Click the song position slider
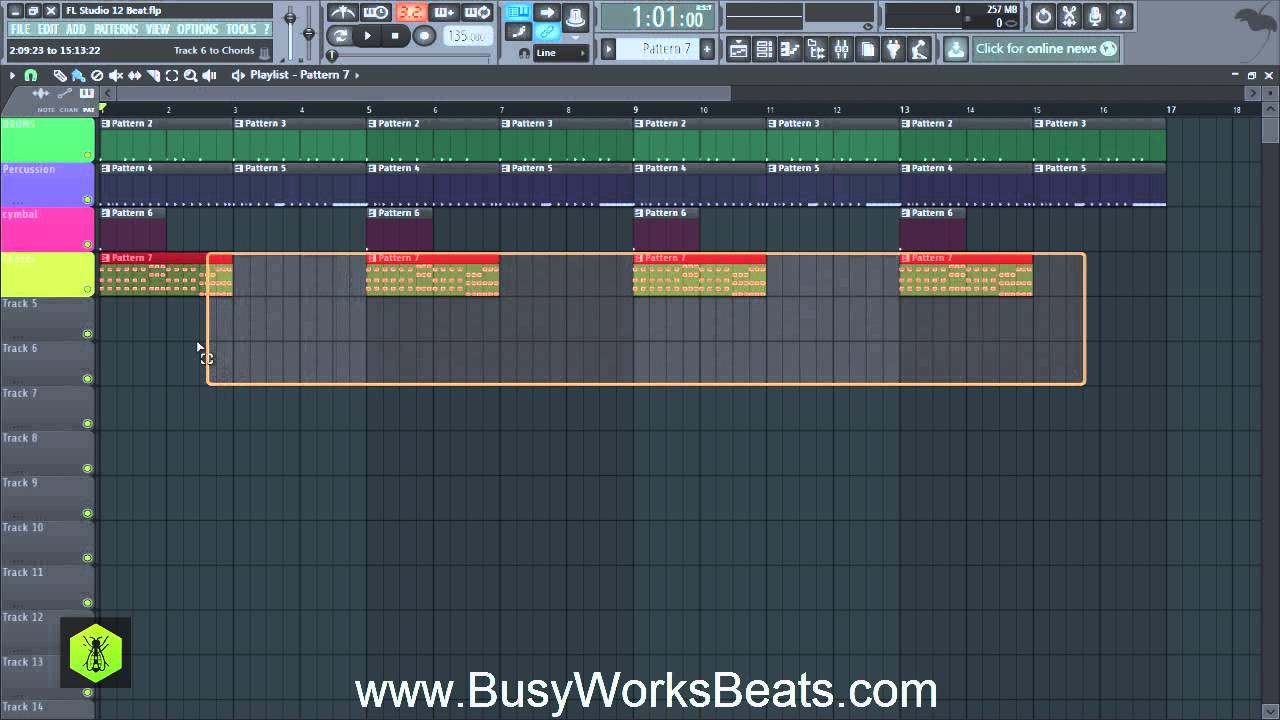This screenshot has height=720, width=1280. (410, 55)
